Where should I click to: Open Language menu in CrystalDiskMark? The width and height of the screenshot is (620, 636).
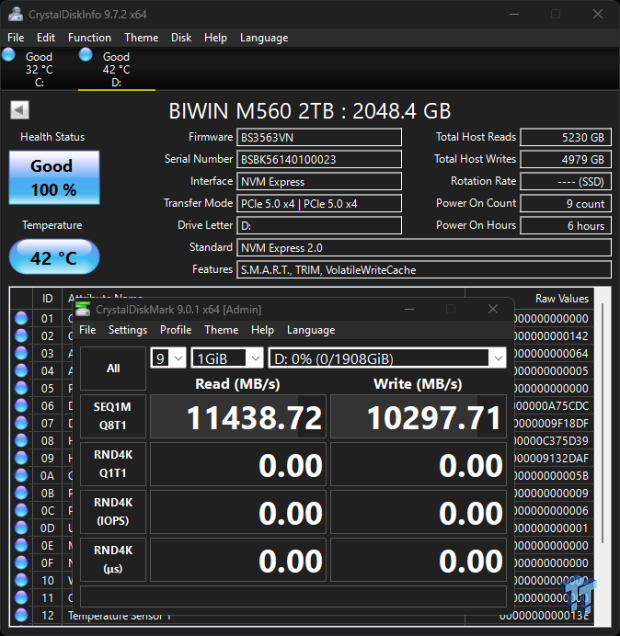coord(311,330)
